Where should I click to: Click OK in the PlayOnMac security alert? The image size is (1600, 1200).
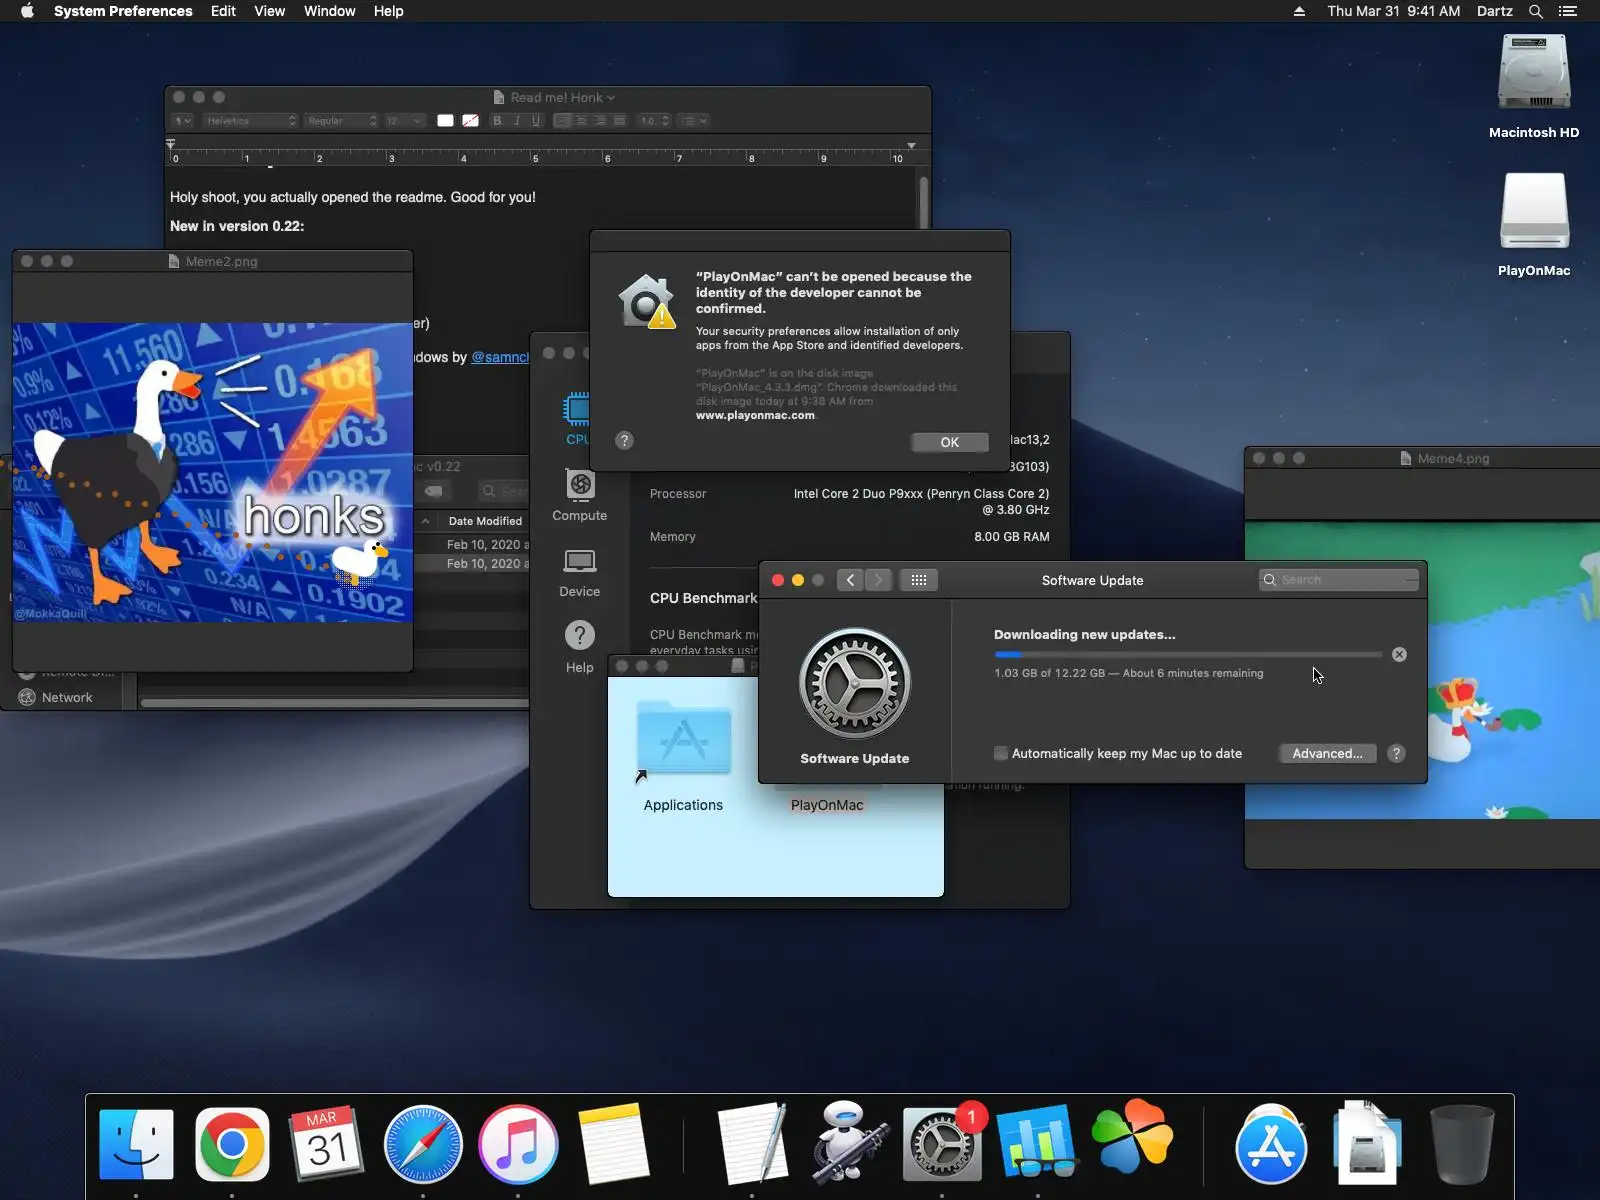(950, 442)
